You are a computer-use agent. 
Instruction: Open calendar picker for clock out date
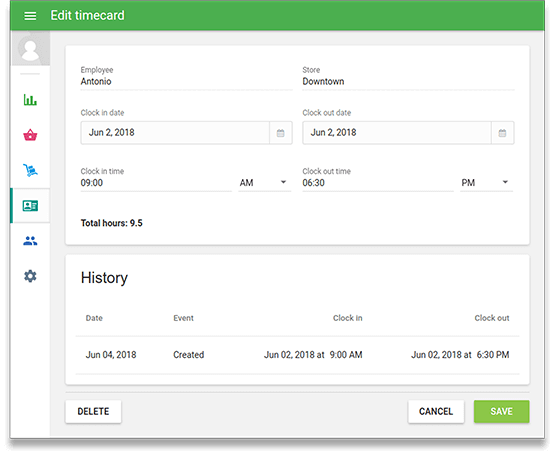[502, 133]
